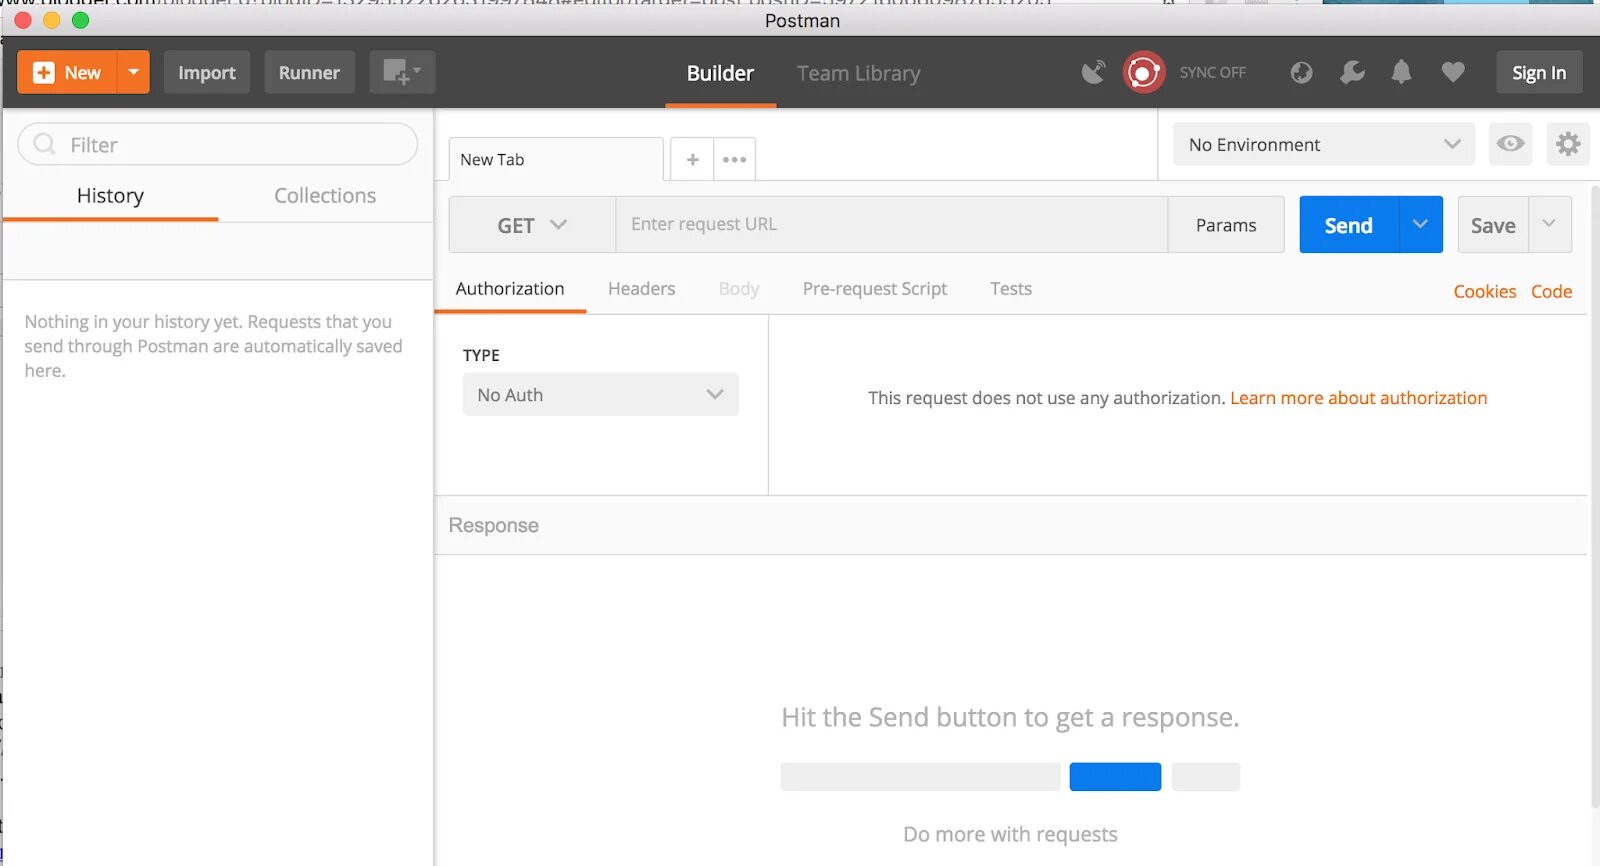The height and width of the screenshot is (866, 1600).
Task: Open the Import dialog
Action: [207, 72]
